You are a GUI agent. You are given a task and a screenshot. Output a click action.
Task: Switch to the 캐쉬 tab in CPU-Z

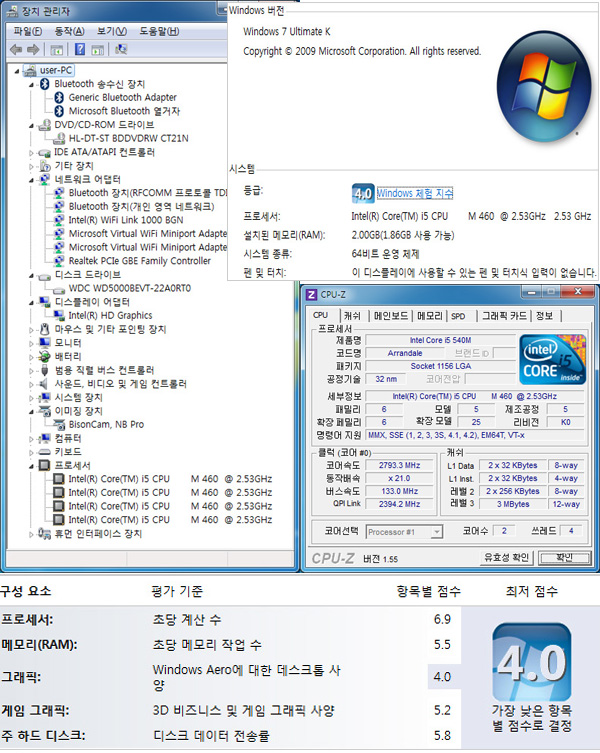point(352,316)
